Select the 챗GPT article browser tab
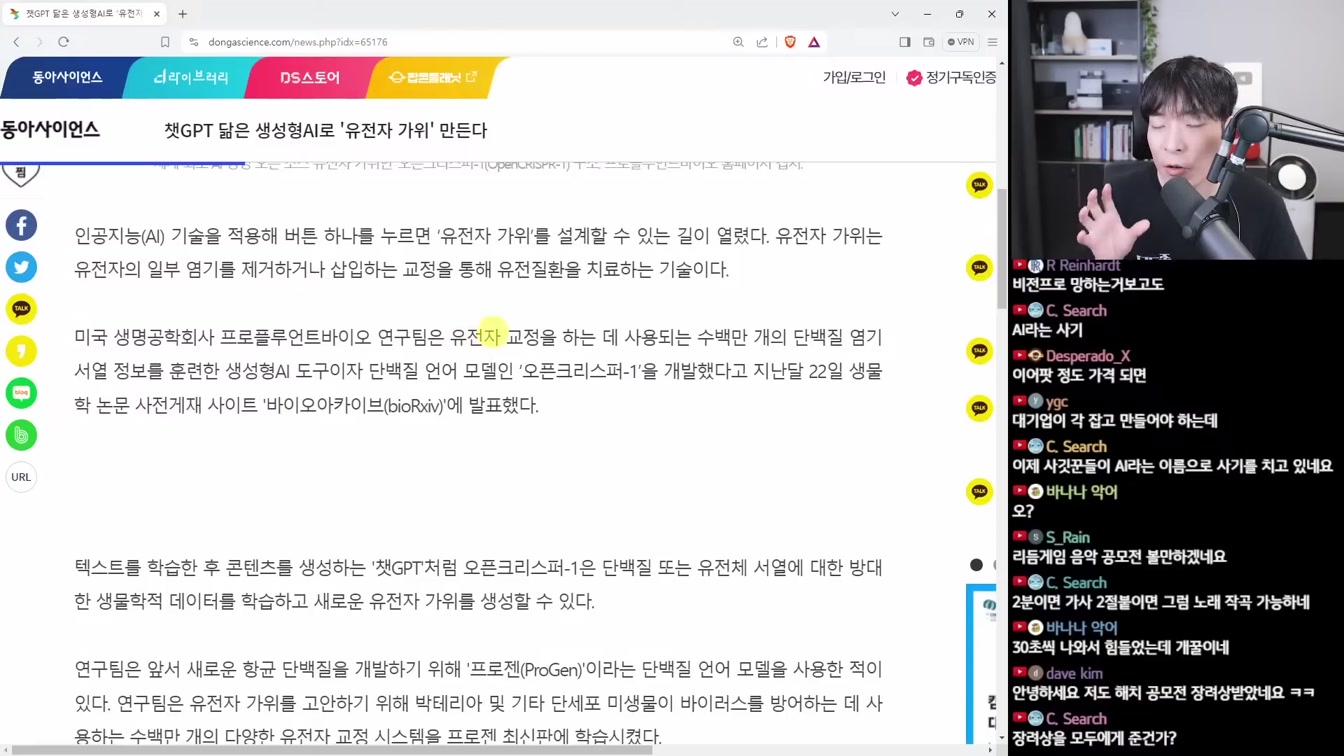Image resolution: width=1344 pixels, height=756 pixels. (84, 14)
